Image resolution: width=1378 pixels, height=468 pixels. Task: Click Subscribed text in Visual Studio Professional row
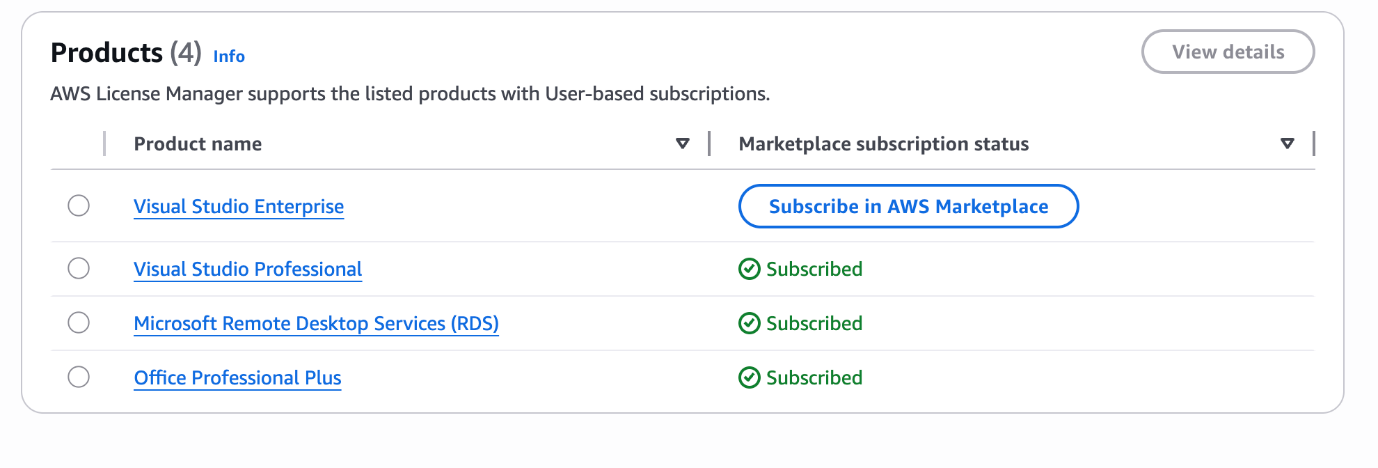point(814,269)
